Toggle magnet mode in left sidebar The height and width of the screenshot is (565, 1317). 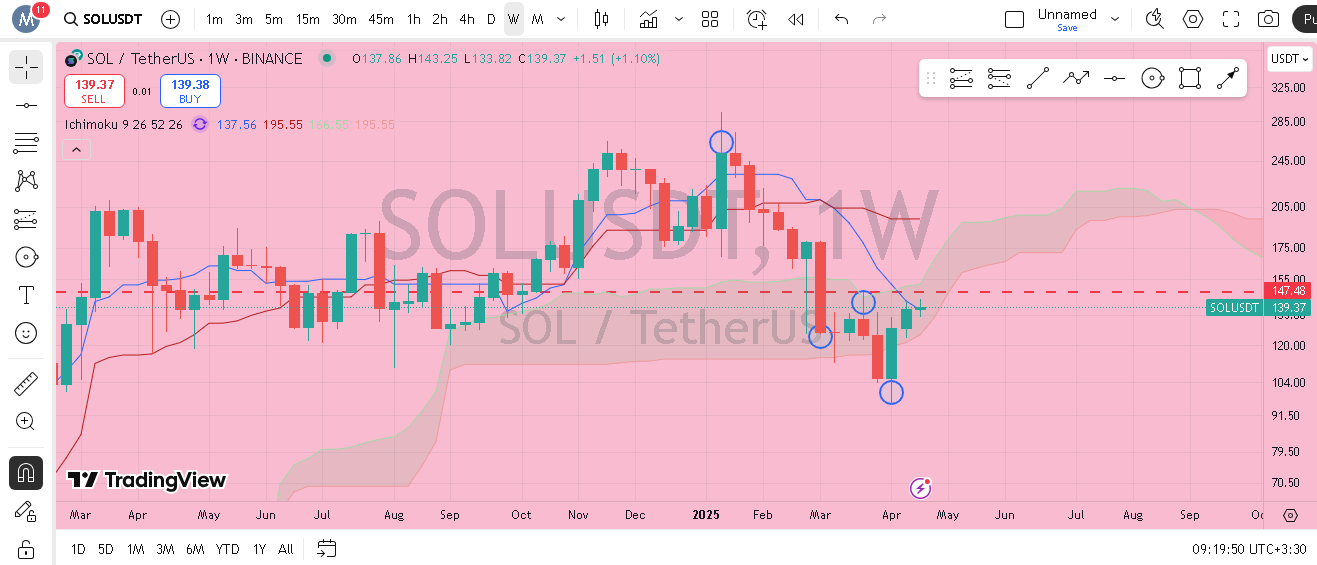(26, 473)
